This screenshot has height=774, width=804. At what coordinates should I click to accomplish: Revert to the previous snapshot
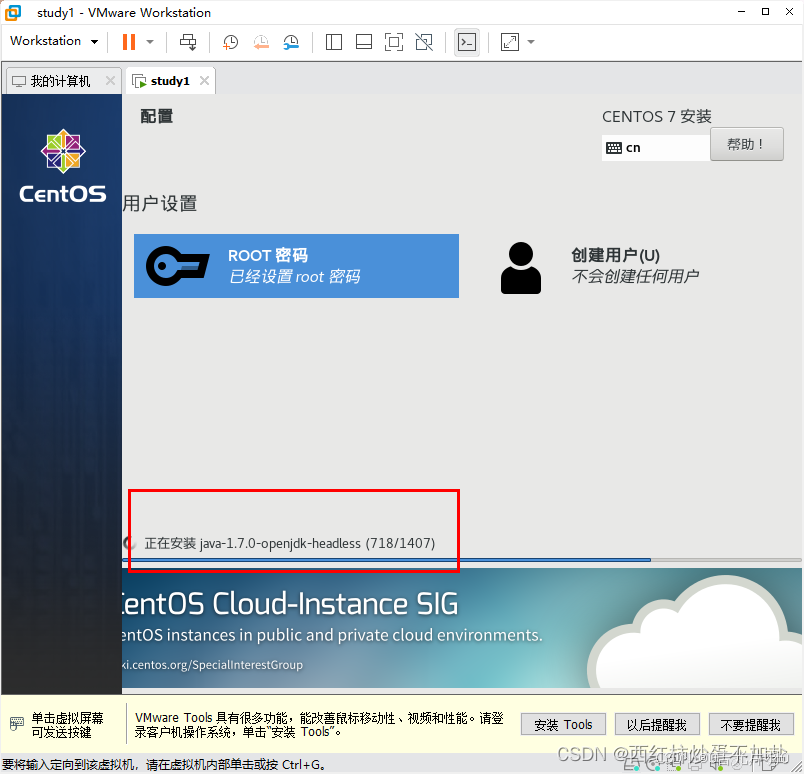(261, 42)
